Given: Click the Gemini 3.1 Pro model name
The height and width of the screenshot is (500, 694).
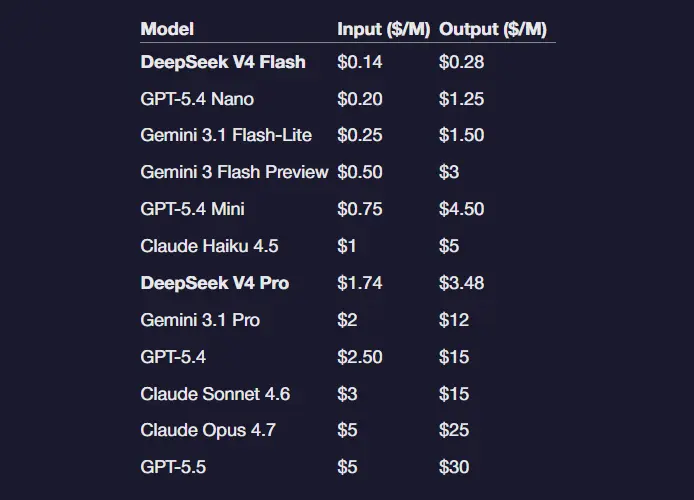Looking at the screenshot, I should tap(200, 320).
